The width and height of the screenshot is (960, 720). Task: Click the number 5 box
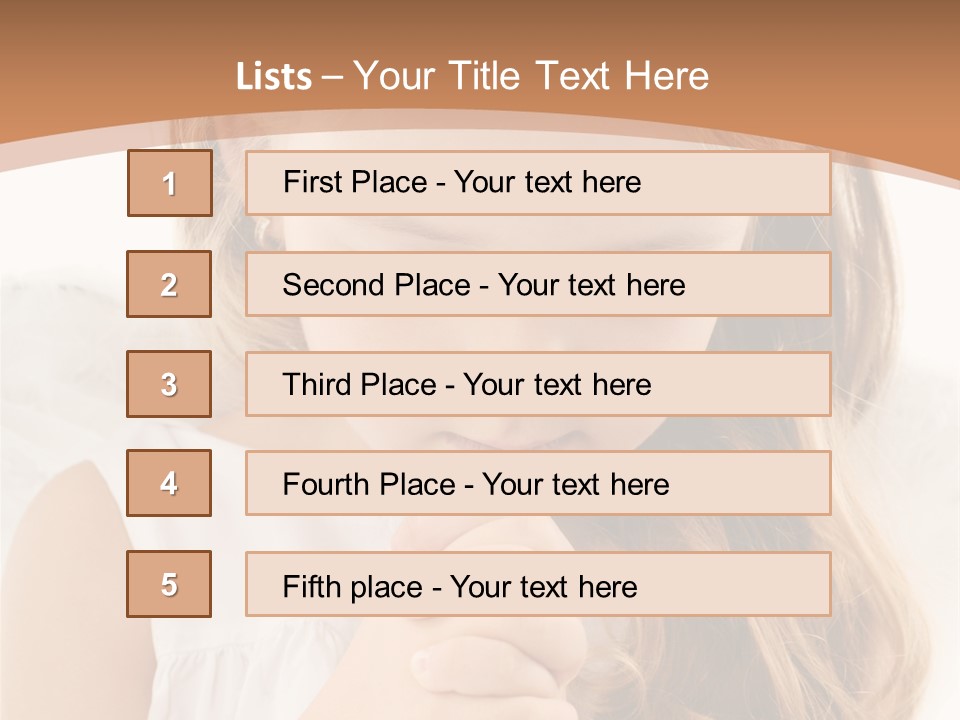click(169, 584)
